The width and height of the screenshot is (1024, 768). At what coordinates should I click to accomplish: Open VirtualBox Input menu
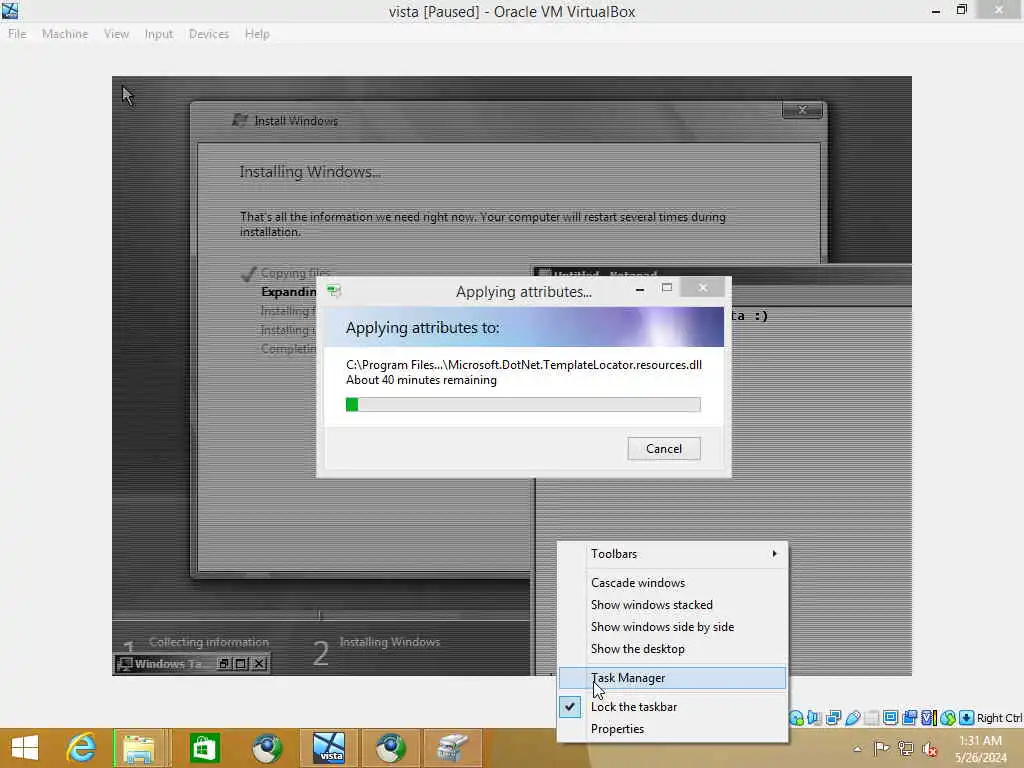point(159,34)
